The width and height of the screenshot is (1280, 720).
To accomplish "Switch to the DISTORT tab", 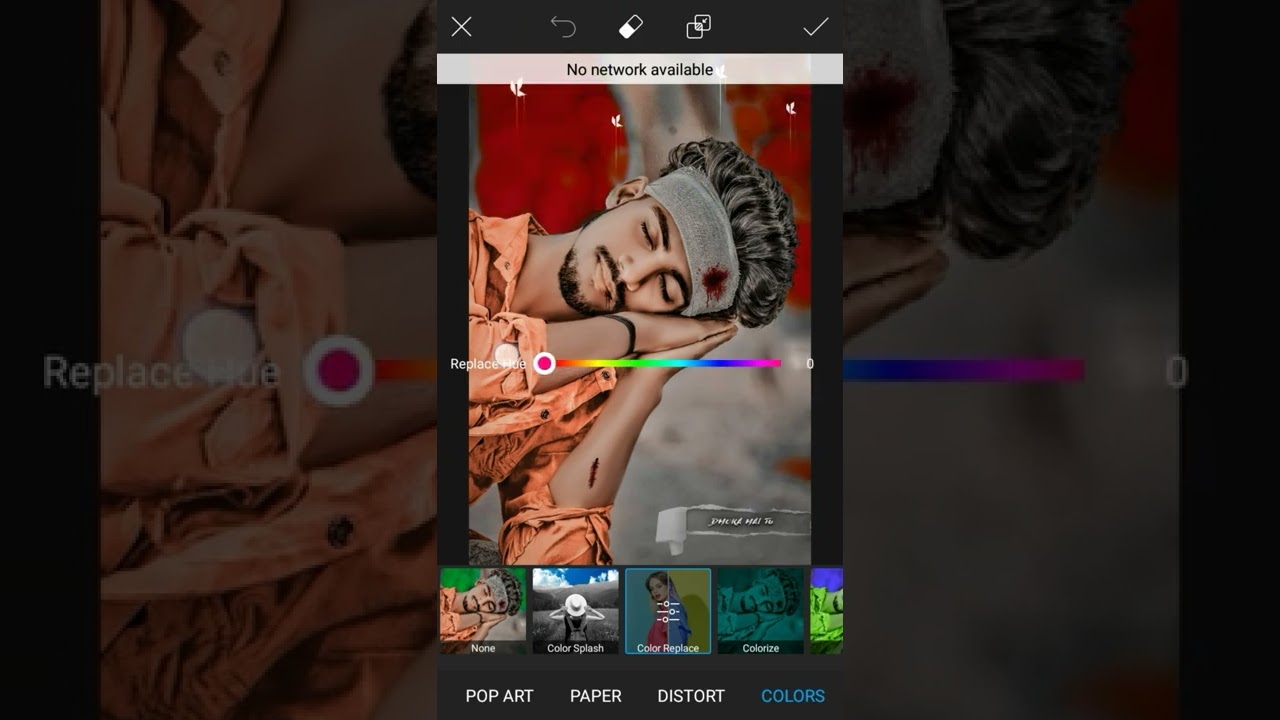I will point(691,696).
